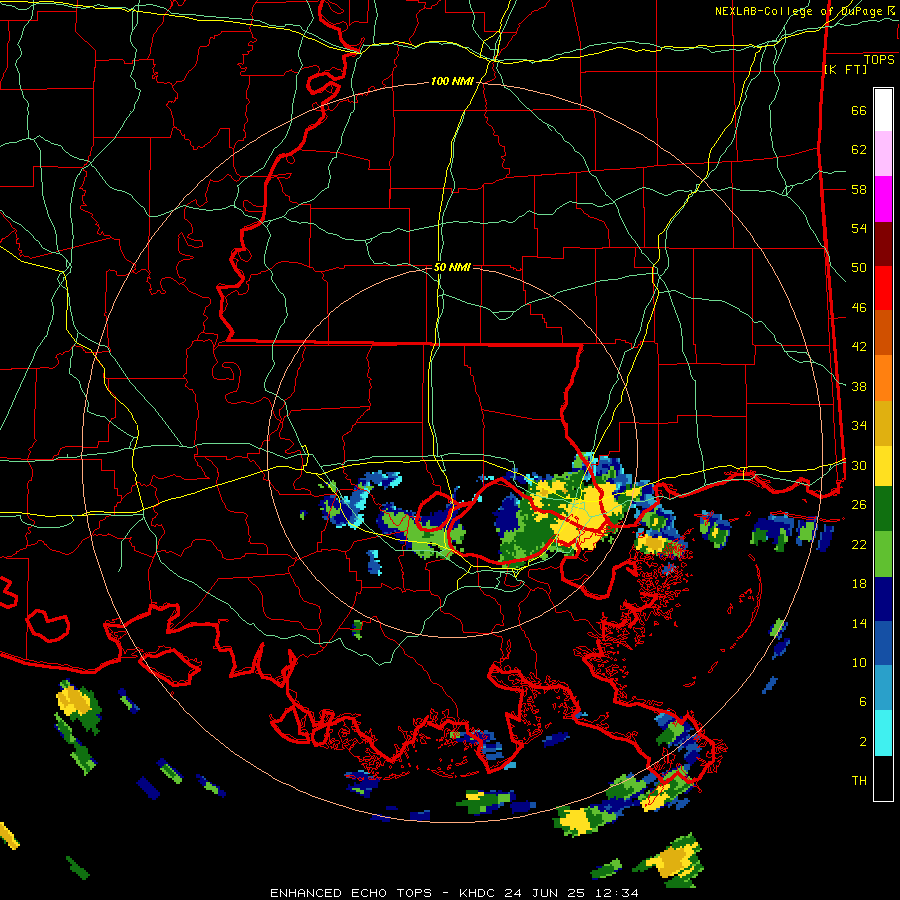The image size is (900, 900).
Task: Click the '[K FT]' units label
Action: pyautogui.click(x=845, y=69)
